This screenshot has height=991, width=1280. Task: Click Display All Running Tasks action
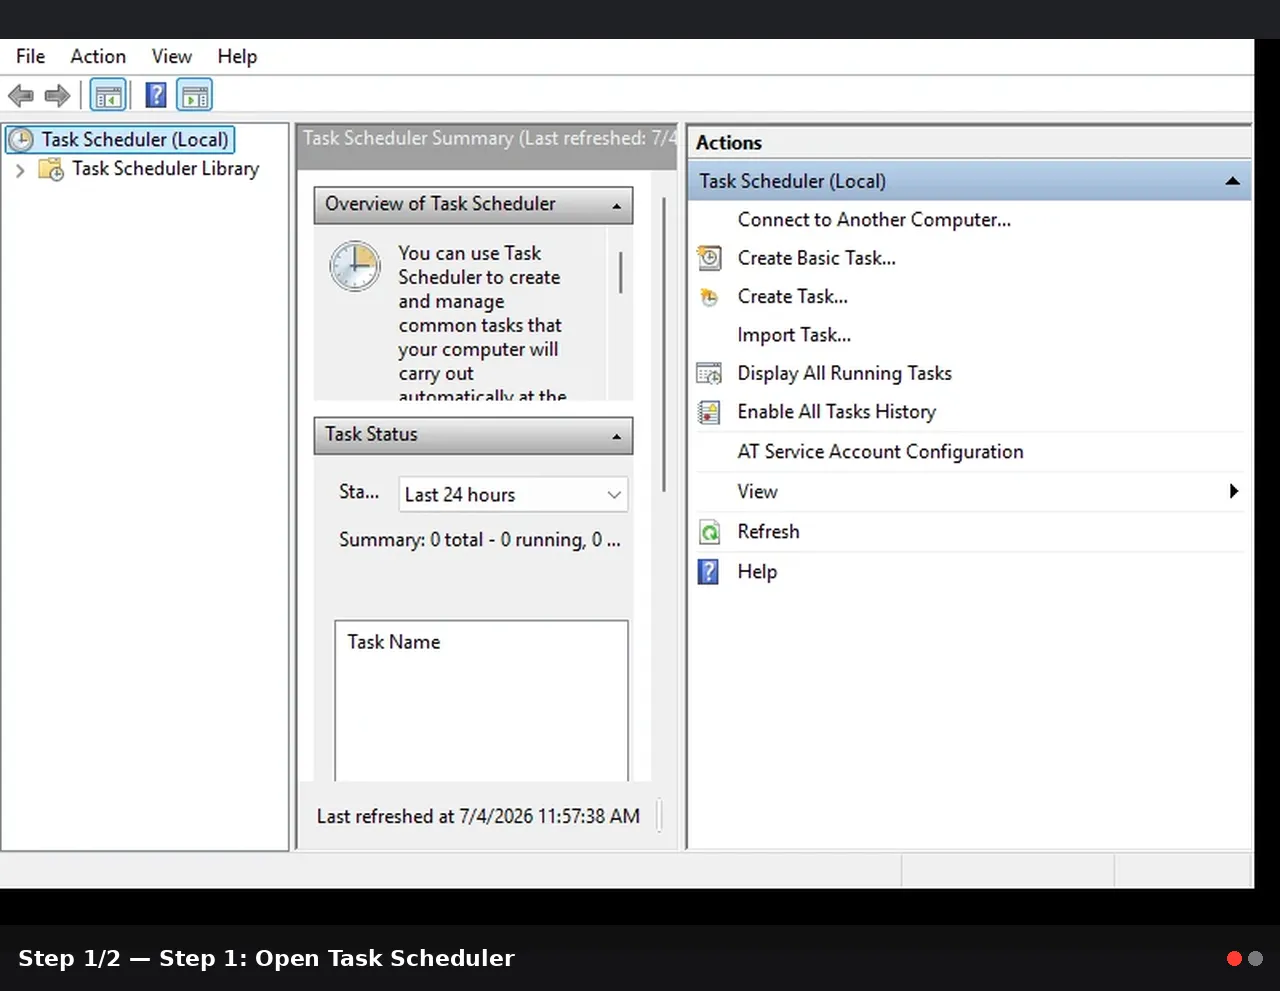844,374
